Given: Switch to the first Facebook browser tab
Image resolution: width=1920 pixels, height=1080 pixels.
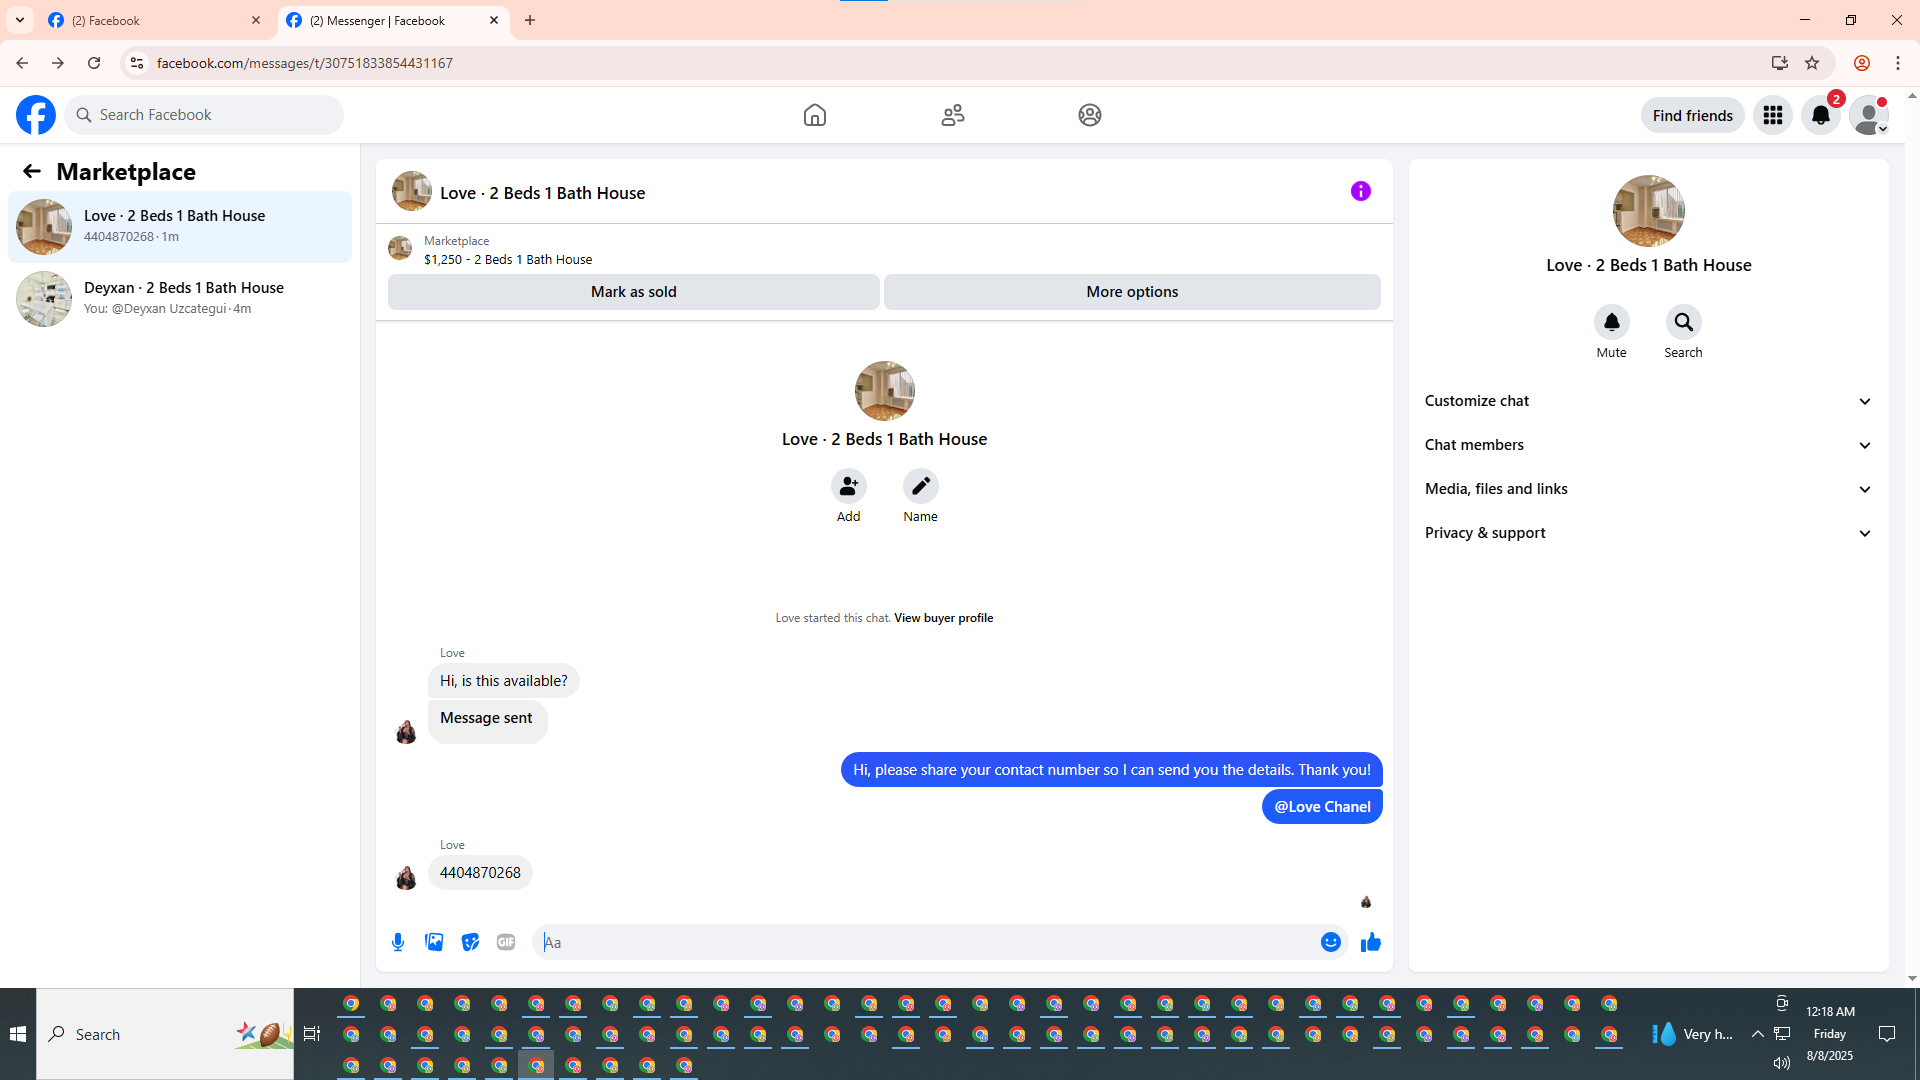Looking at the screenshot, I should pyautogui.click(x=150, y=20).
